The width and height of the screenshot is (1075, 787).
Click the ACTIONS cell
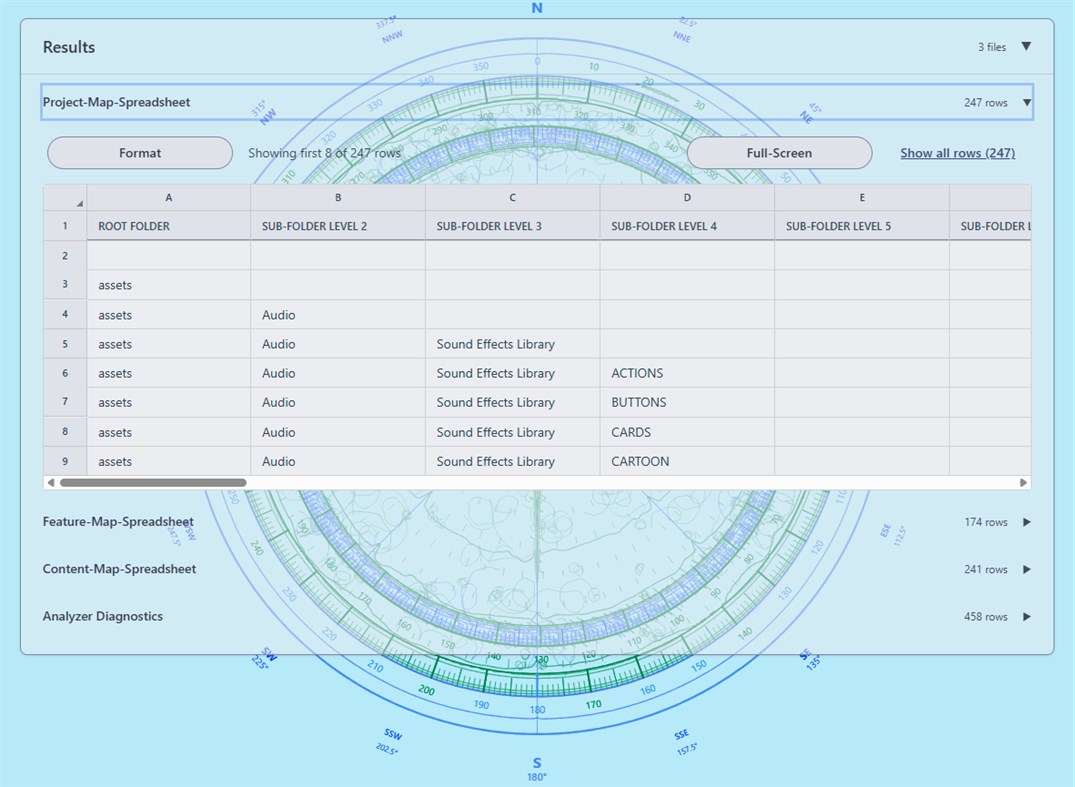pos(687,373)
